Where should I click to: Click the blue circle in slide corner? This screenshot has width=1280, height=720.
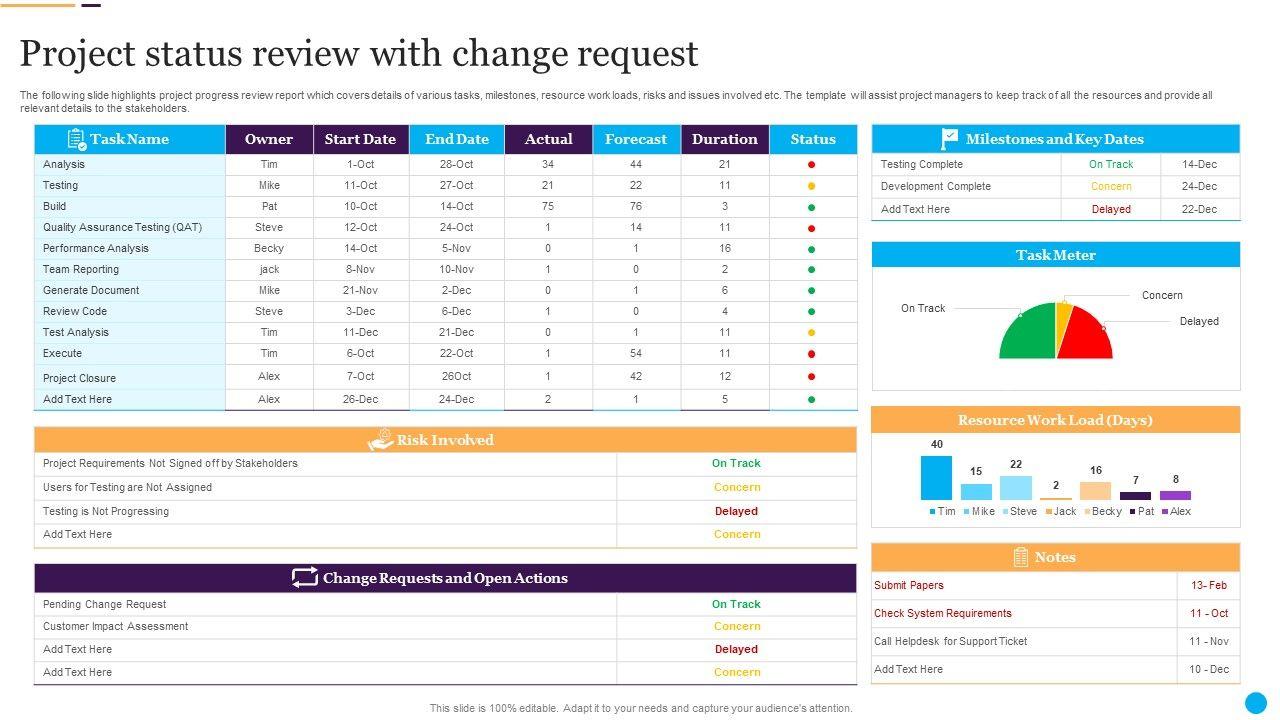pyautogui.click(x=1256, y=702)
